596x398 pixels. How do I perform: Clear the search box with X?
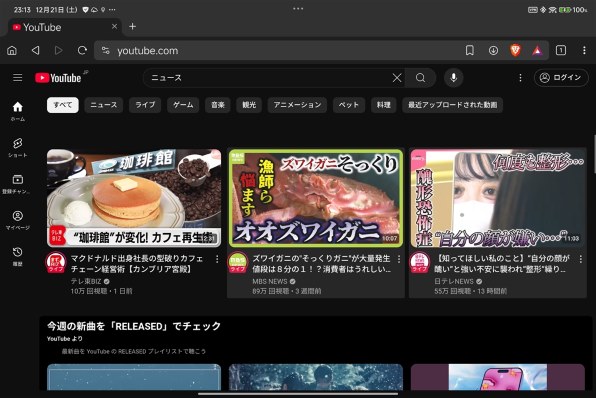397,78
